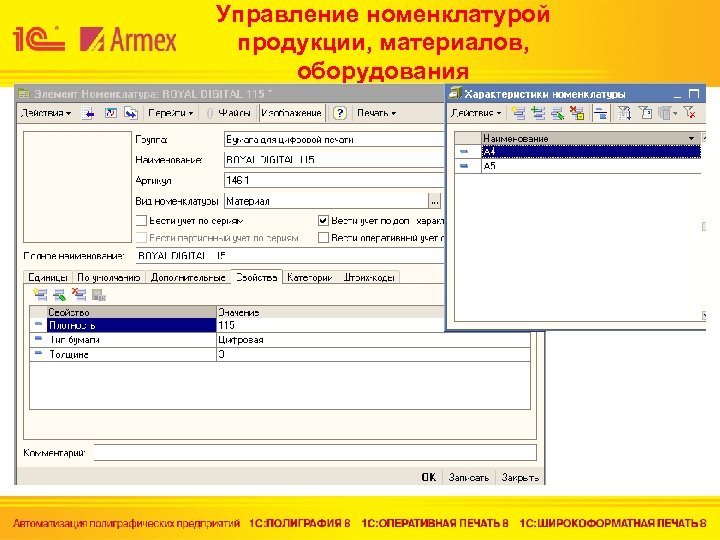The width and height of the screenshot is (720, 540).
Task: Click the blue line icon after deletion mark
Action: (600, 113)
